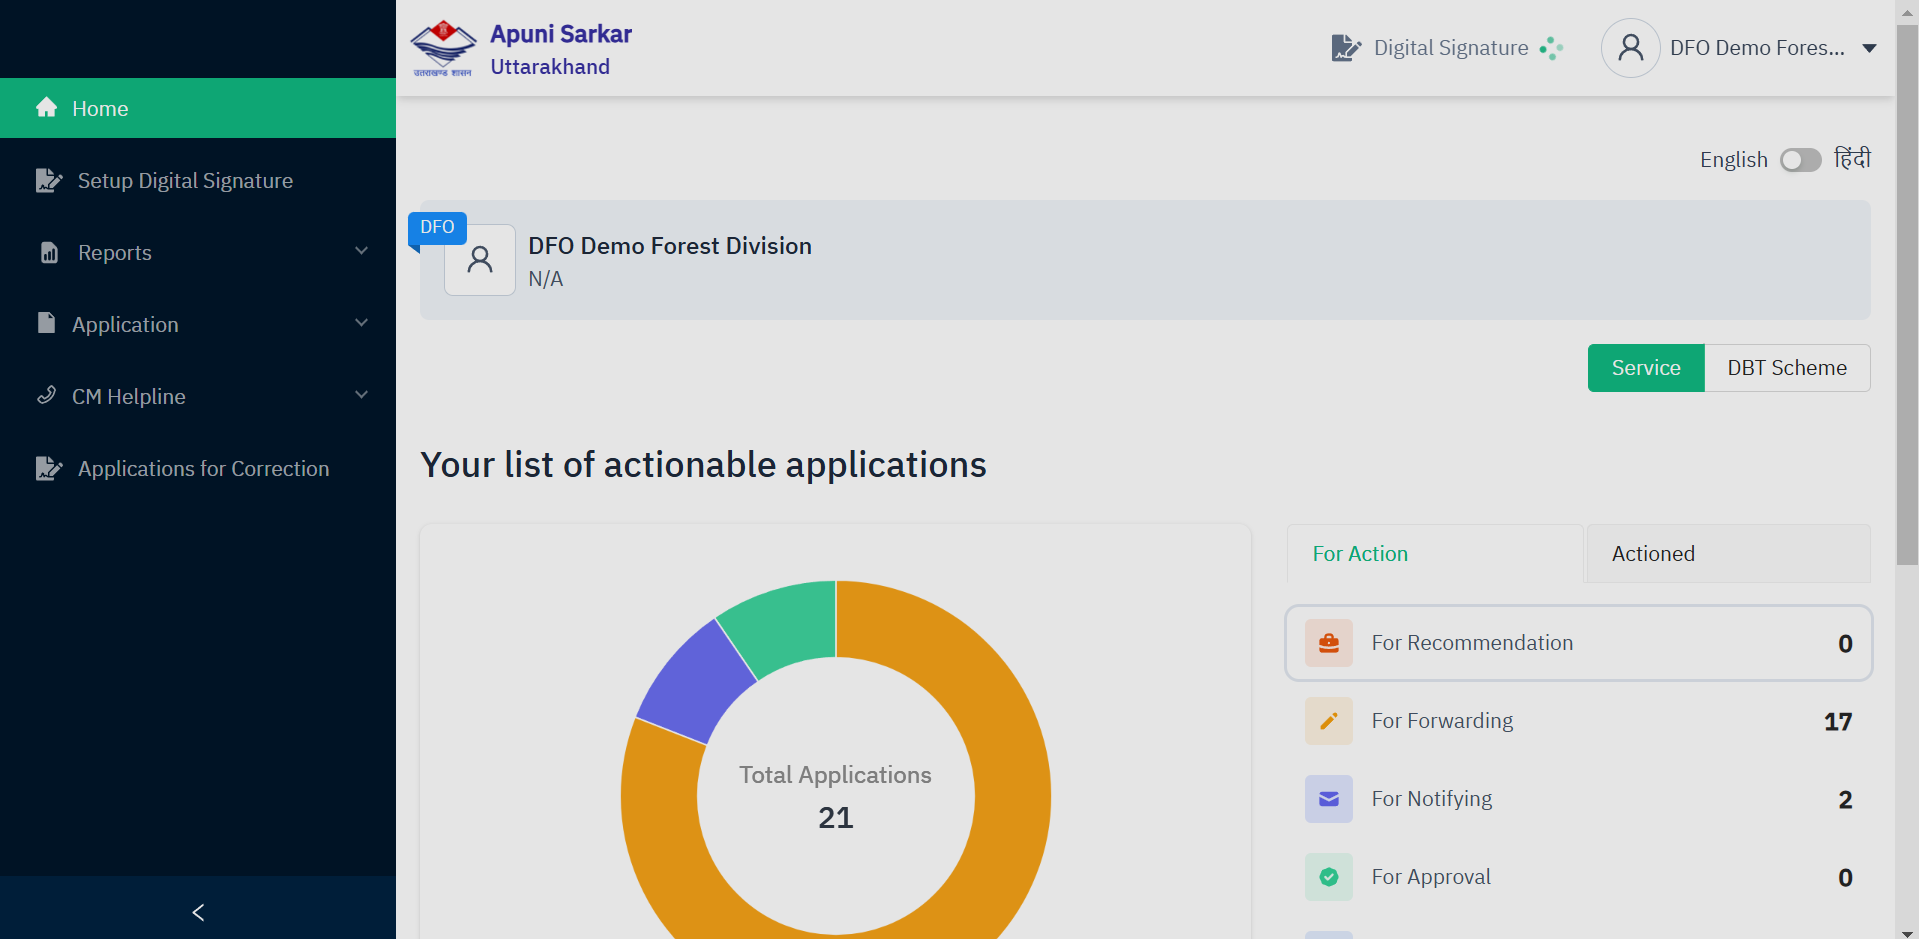Click the For Recommendation briefcase icon

1329,643
